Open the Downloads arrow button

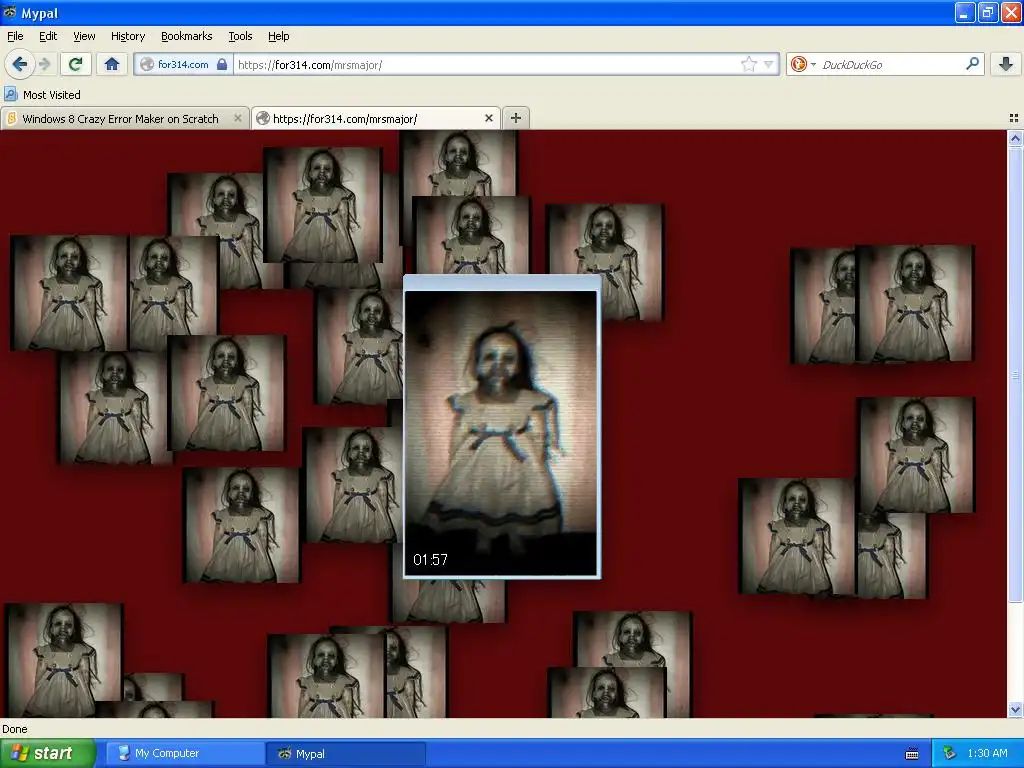1006,64
